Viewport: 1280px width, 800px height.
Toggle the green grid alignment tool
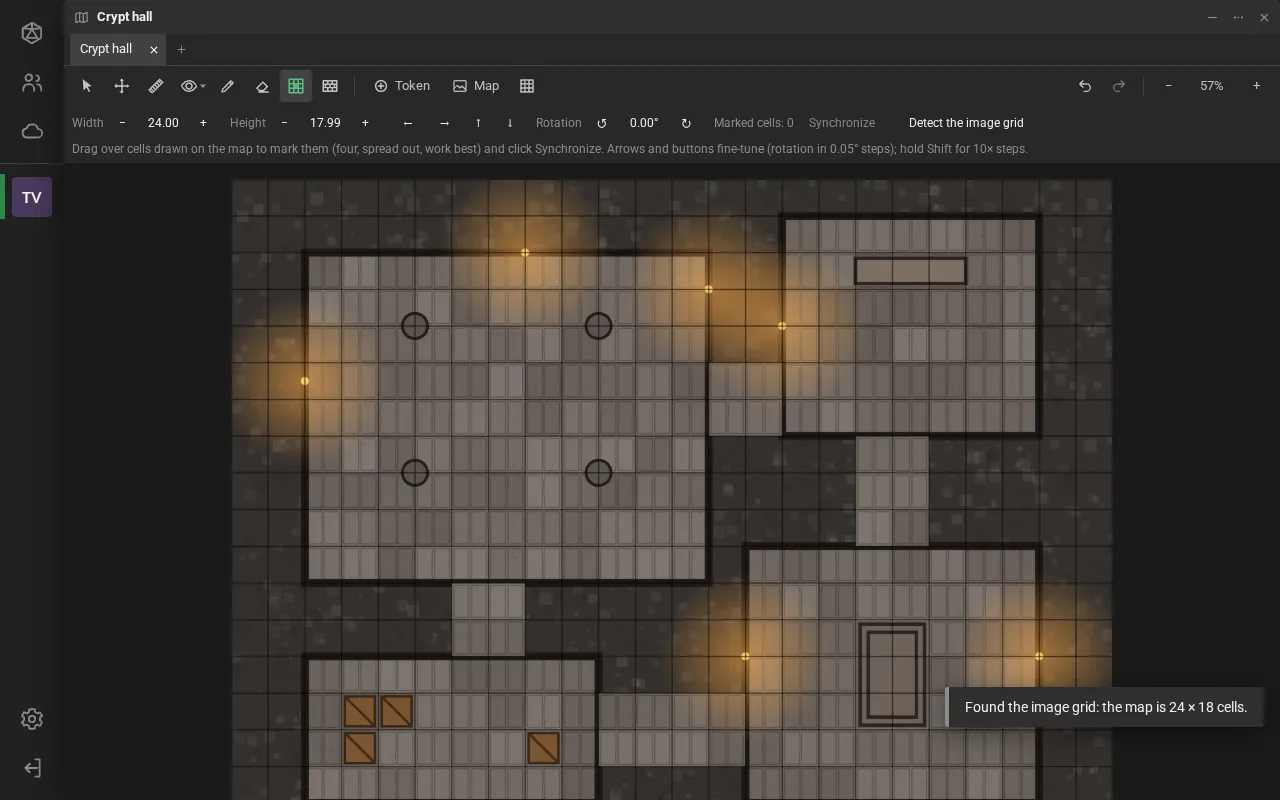click(x=296, y=86)
